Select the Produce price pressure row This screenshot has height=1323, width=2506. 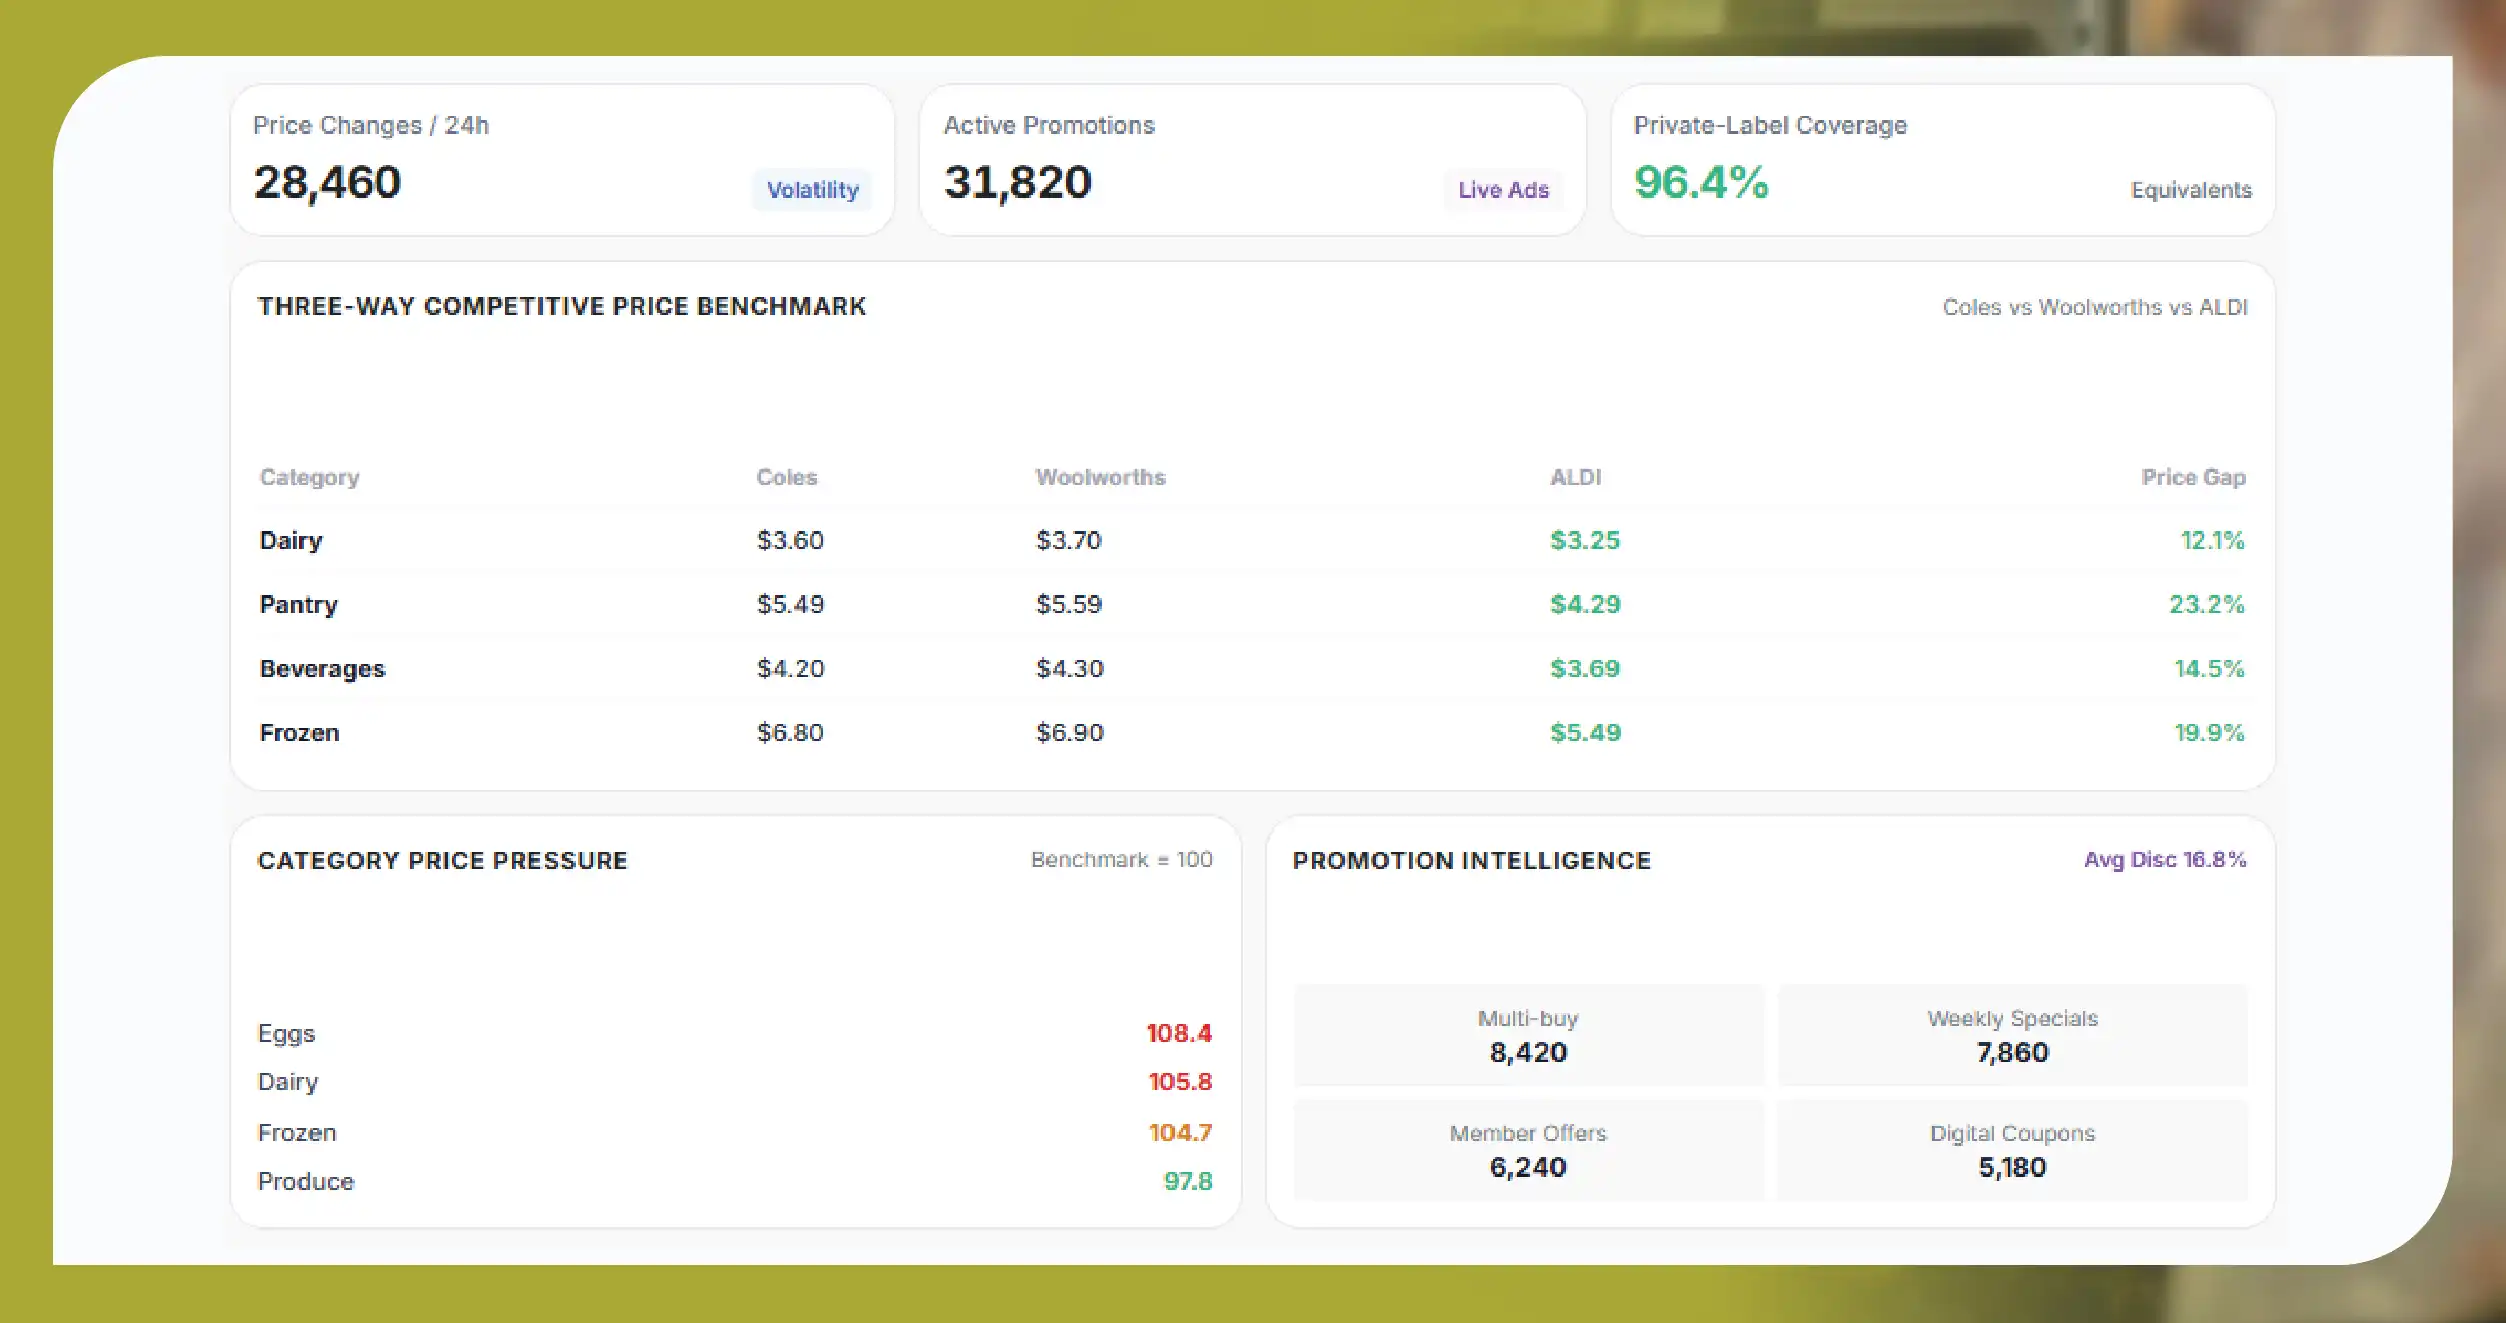click(x=735, y=1182)
